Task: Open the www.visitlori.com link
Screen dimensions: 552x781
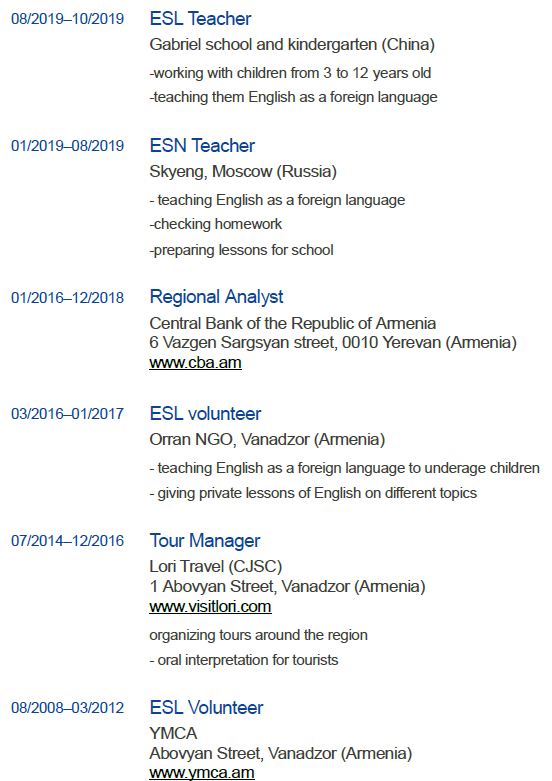Action: tap(210, 607)
